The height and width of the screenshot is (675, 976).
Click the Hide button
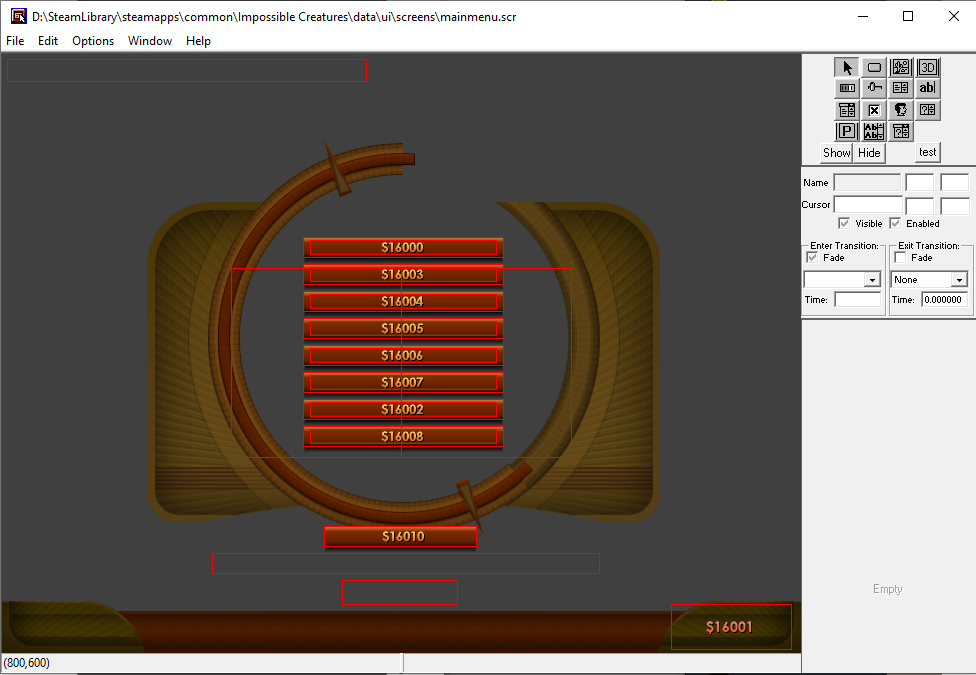pyautogui.click(x=869, y=153)
